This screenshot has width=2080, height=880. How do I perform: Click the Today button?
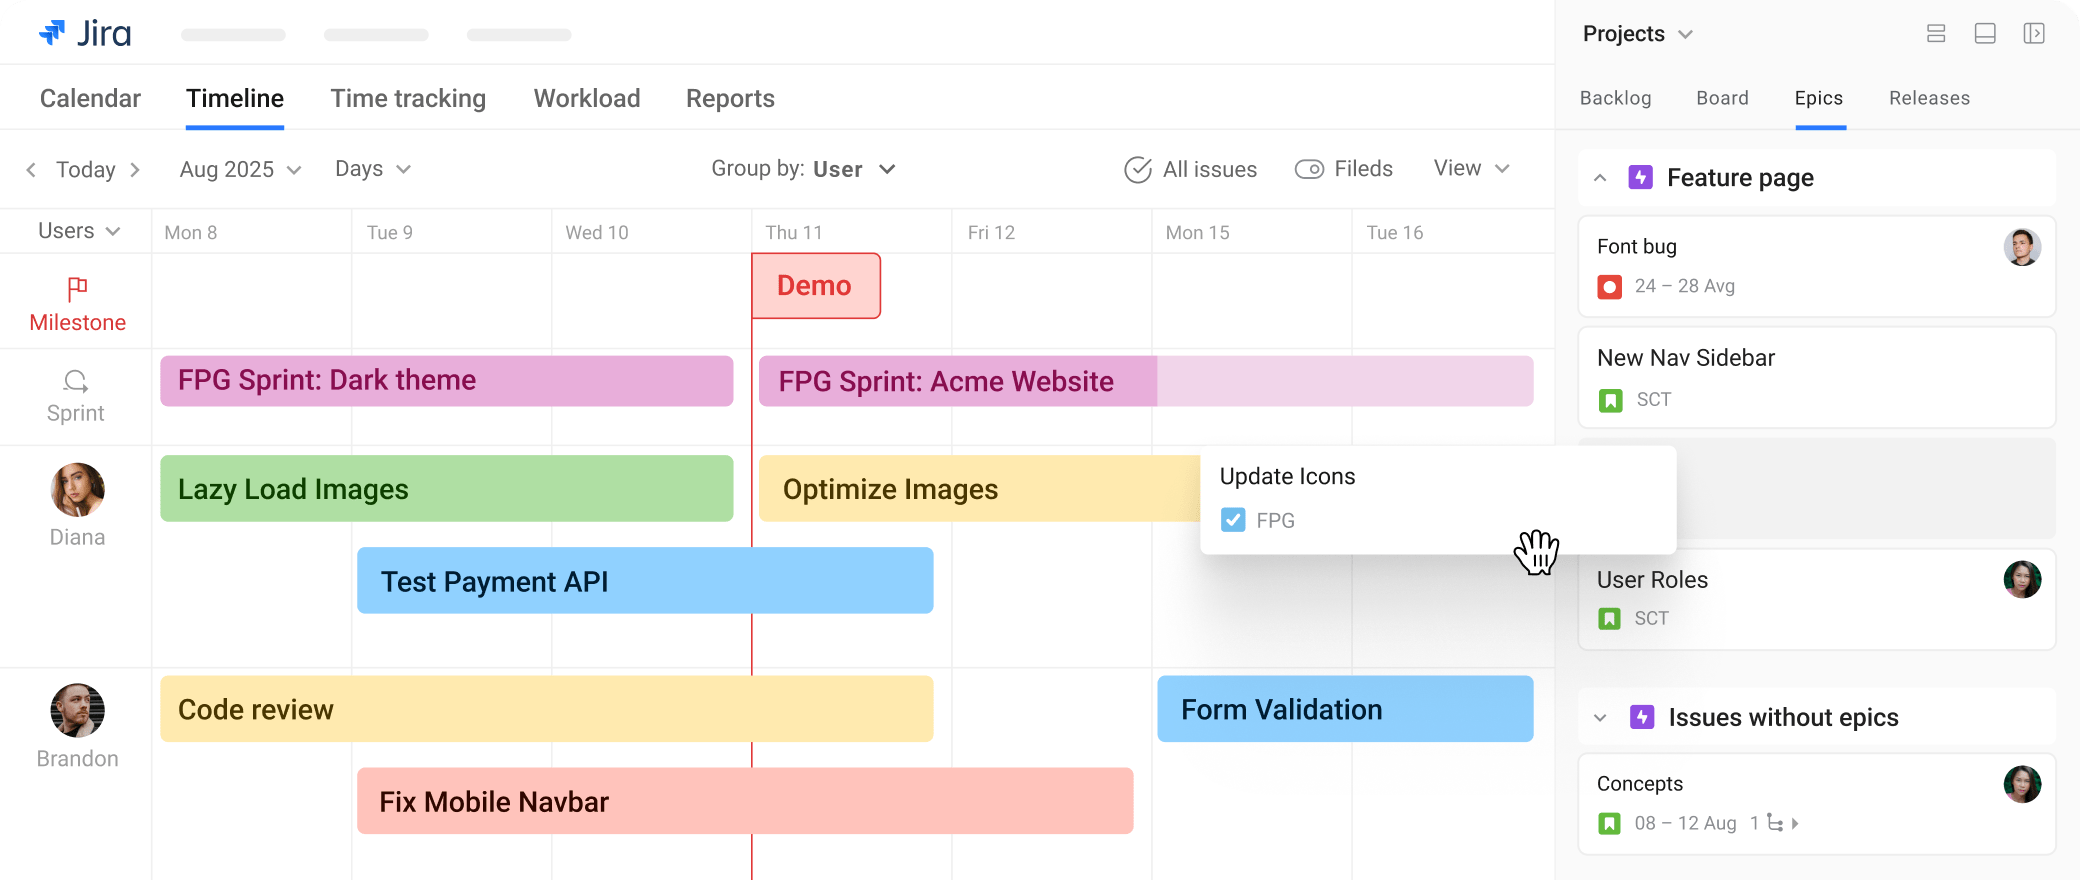click(x=86, y=169)
